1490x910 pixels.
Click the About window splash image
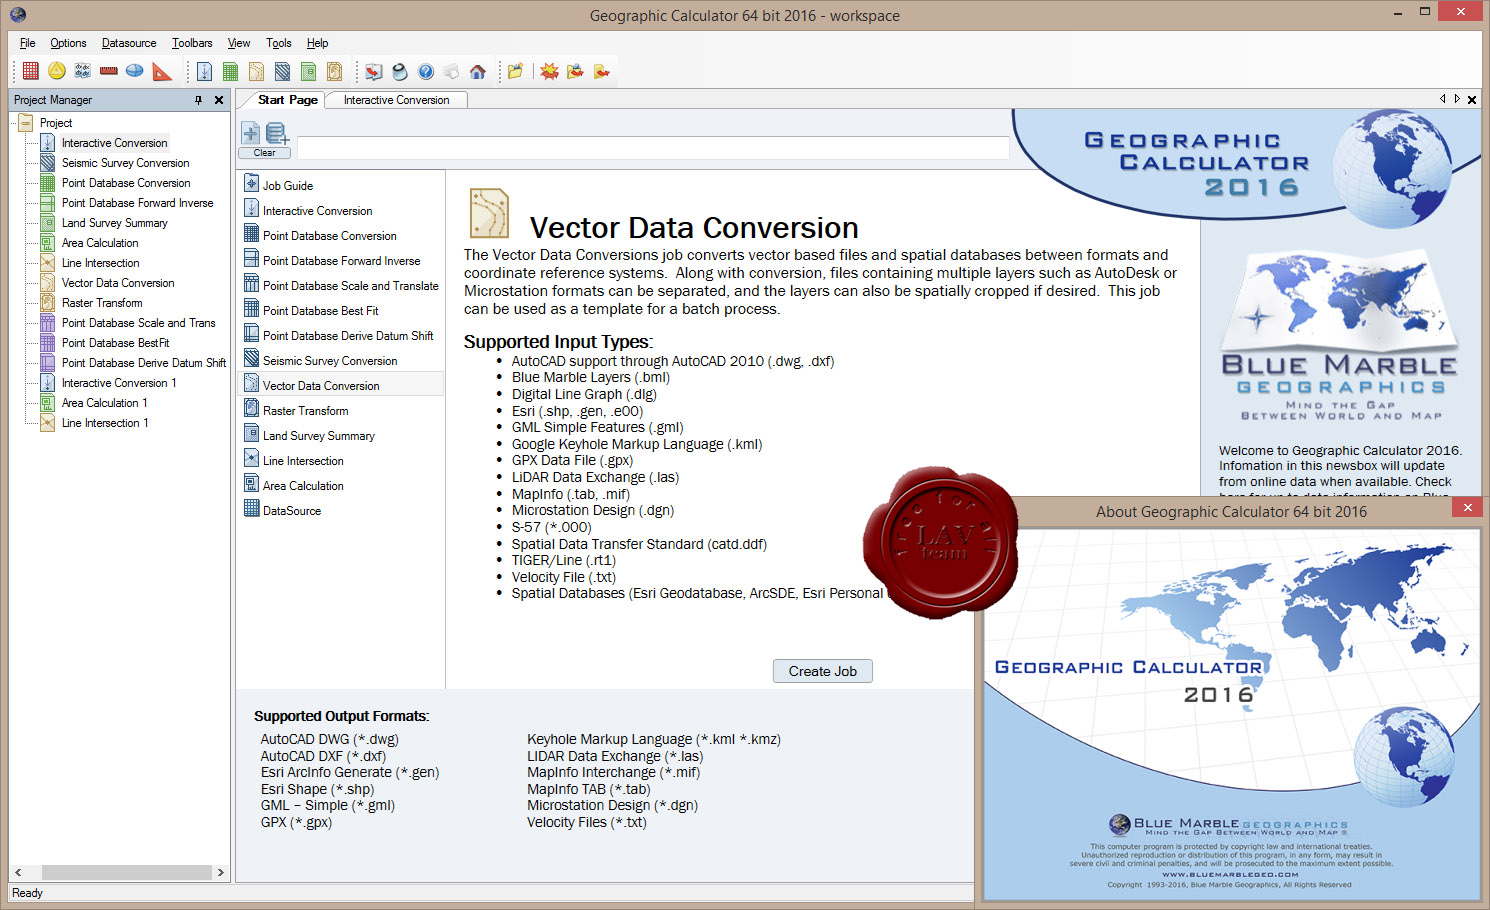tap(1231, 714)
